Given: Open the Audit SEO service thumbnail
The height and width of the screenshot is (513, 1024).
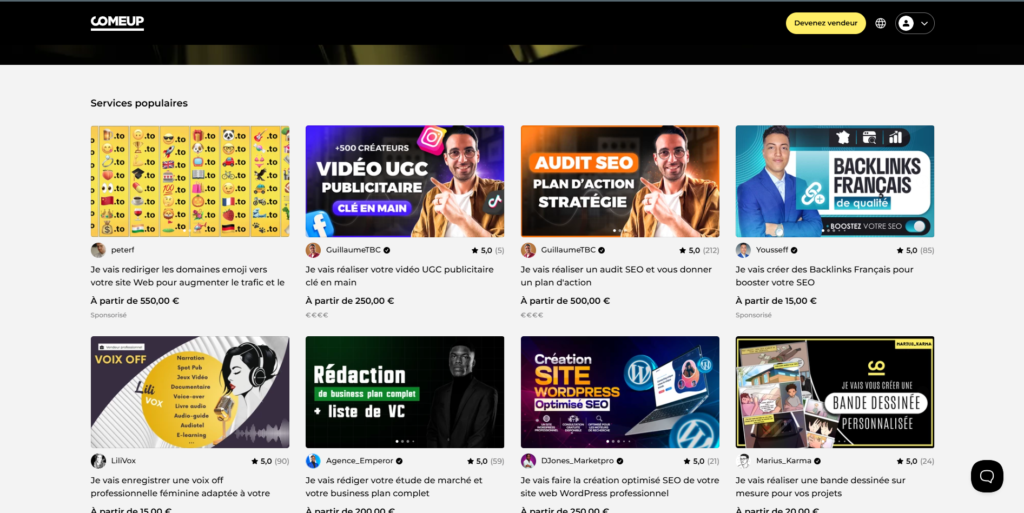Looking at the screenshot, I should [620, 181].
